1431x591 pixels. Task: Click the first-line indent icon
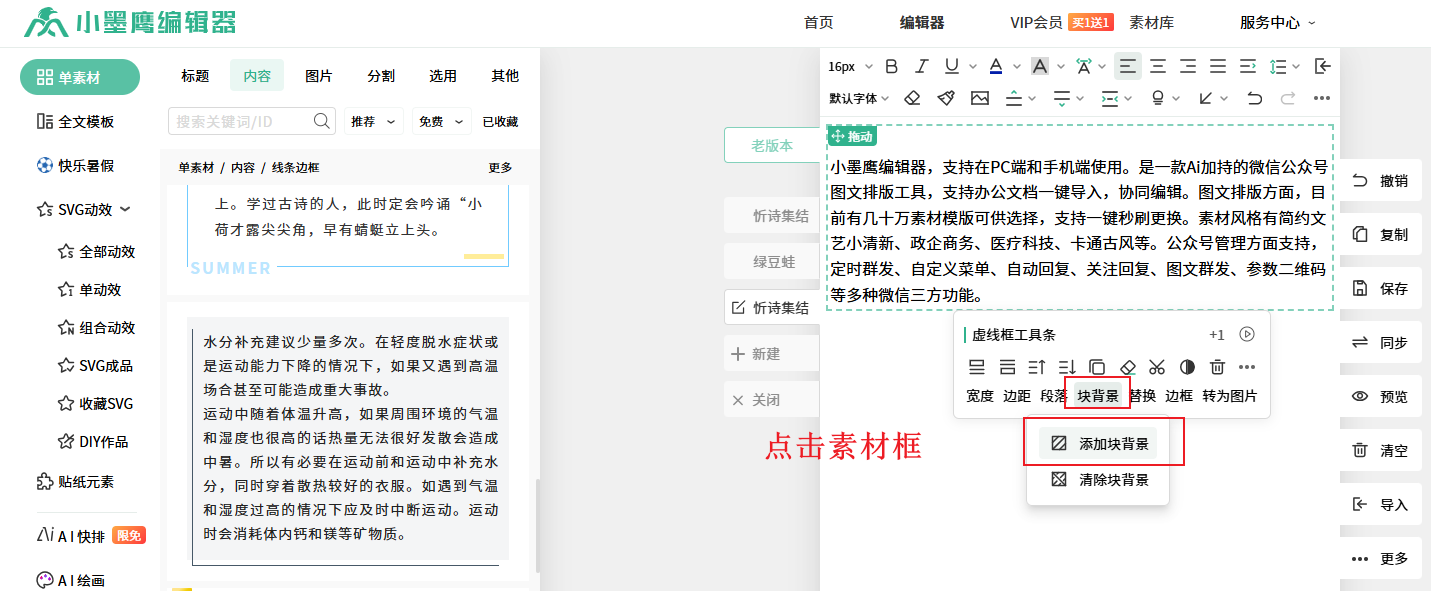coord(1248,66)
